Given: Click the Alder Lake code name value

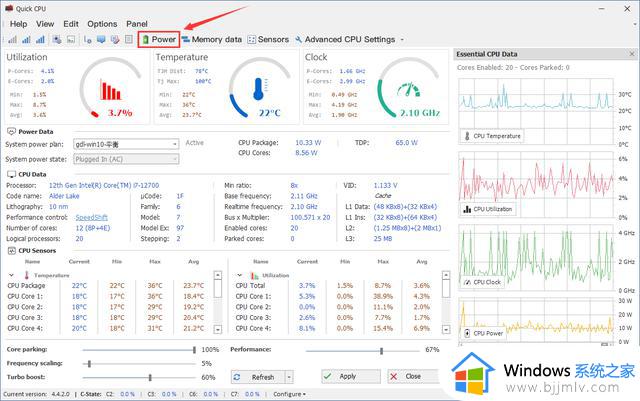Looking at the screenshot, I should [x=64, y=196].
